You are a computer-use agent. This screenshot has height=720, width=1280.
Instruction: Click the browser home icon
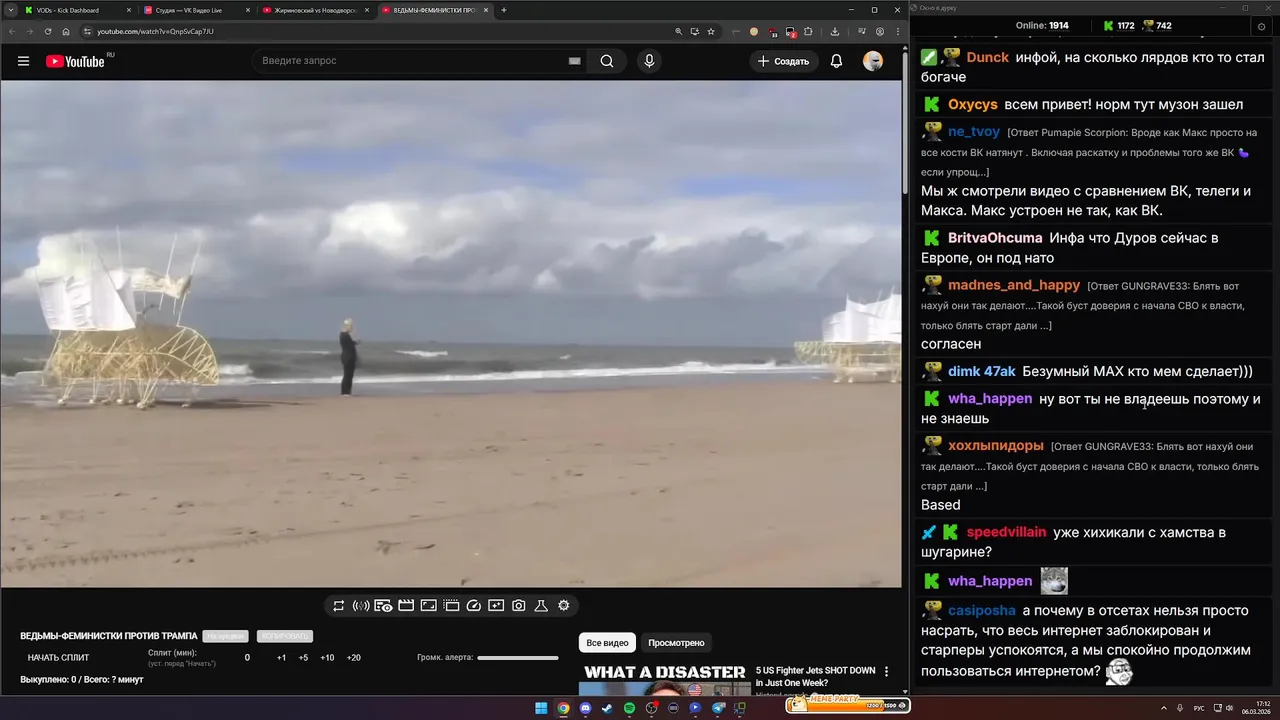coord(66,31)
